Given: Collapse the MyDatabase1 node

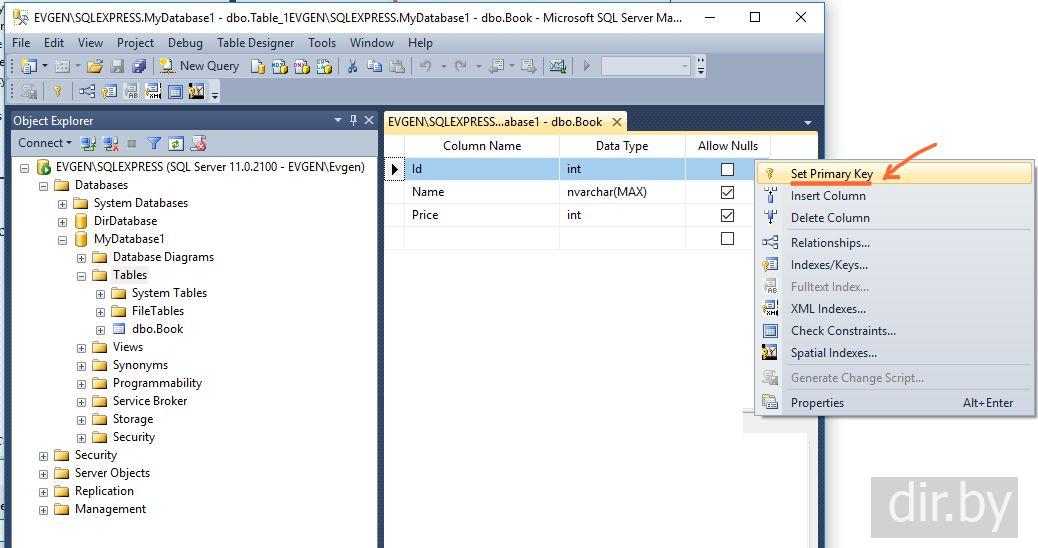Looking at the screenshot, I should point(62,240).
